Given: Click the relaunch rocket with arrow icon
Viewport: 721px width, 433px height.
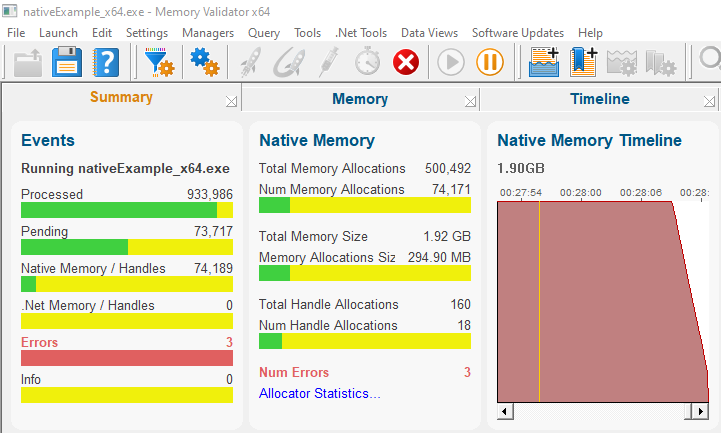Looking at the screenshot, I should click(289, 62).
